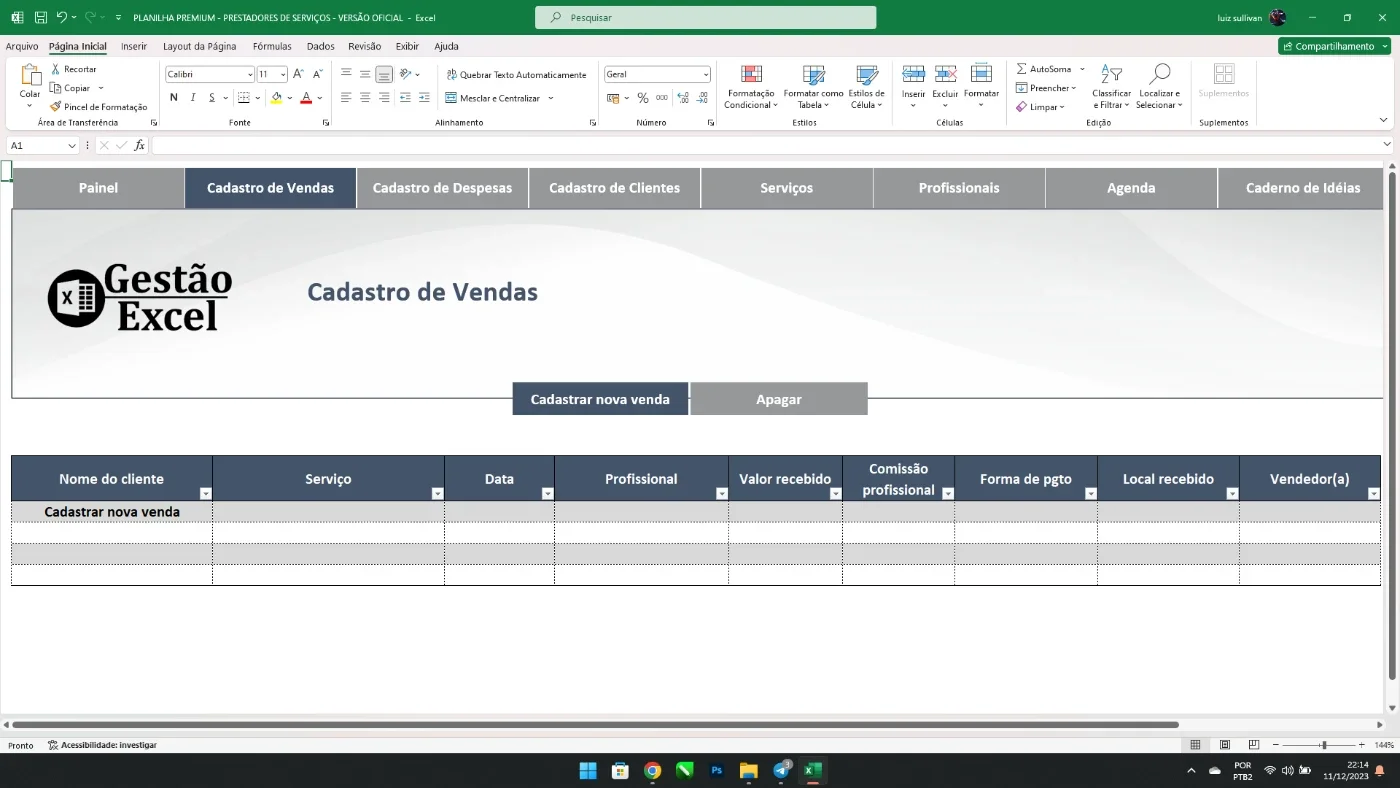Select the Recortar scissors icon

tap(56, 69)
